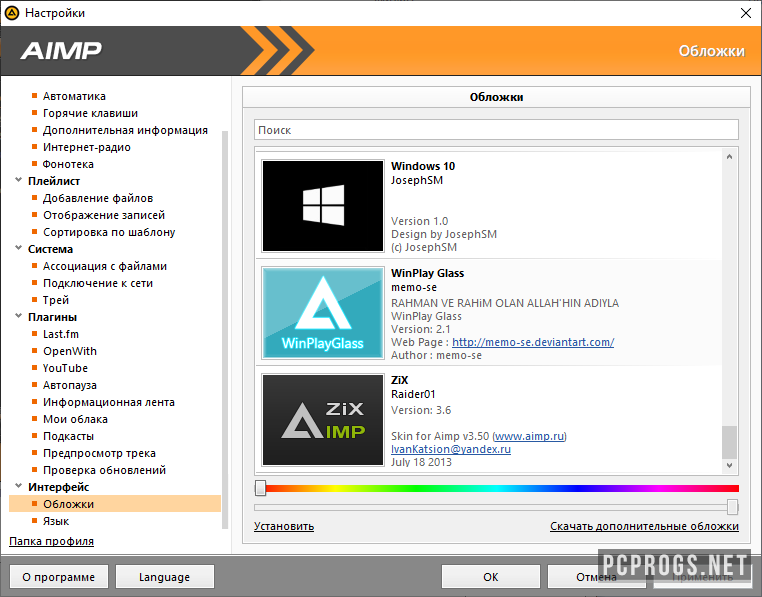Open Отображение записей settings

pyautogui.click(x=104, y=215)
